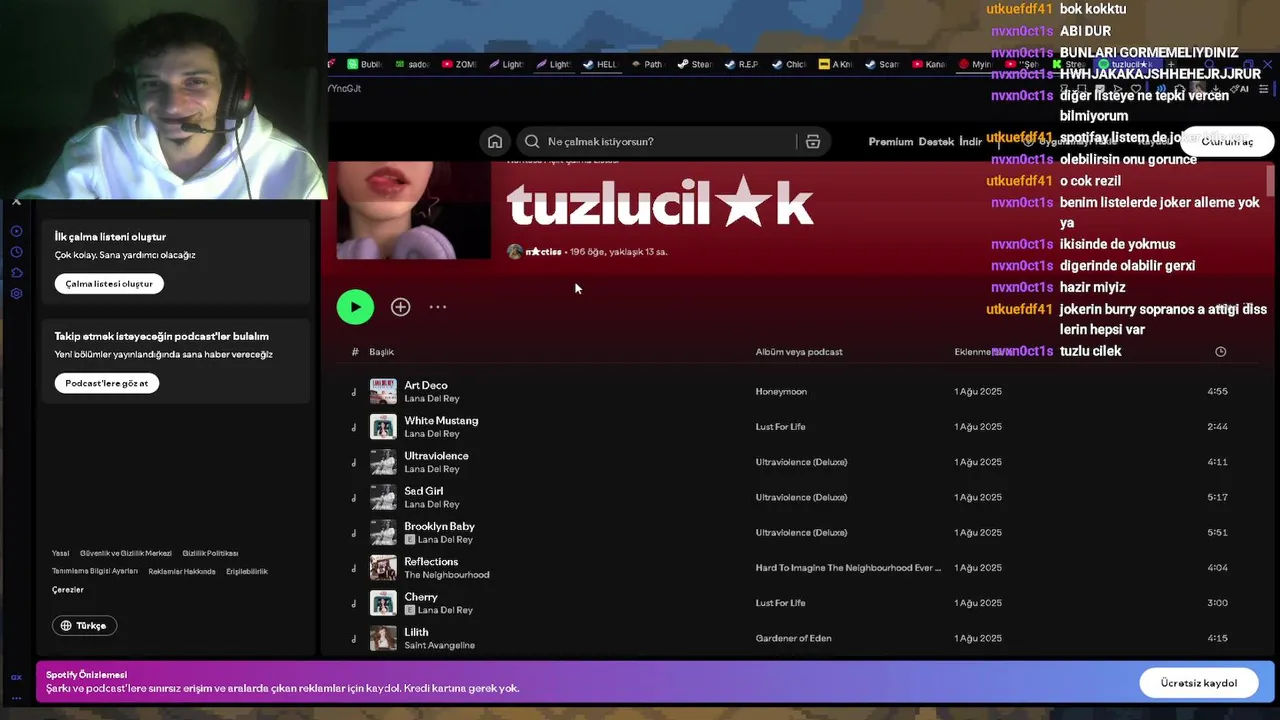The height and width of the screenshot is (720, 1280).
Task: Click the Lilith album cover thumbnail
Action: [383, 638]
